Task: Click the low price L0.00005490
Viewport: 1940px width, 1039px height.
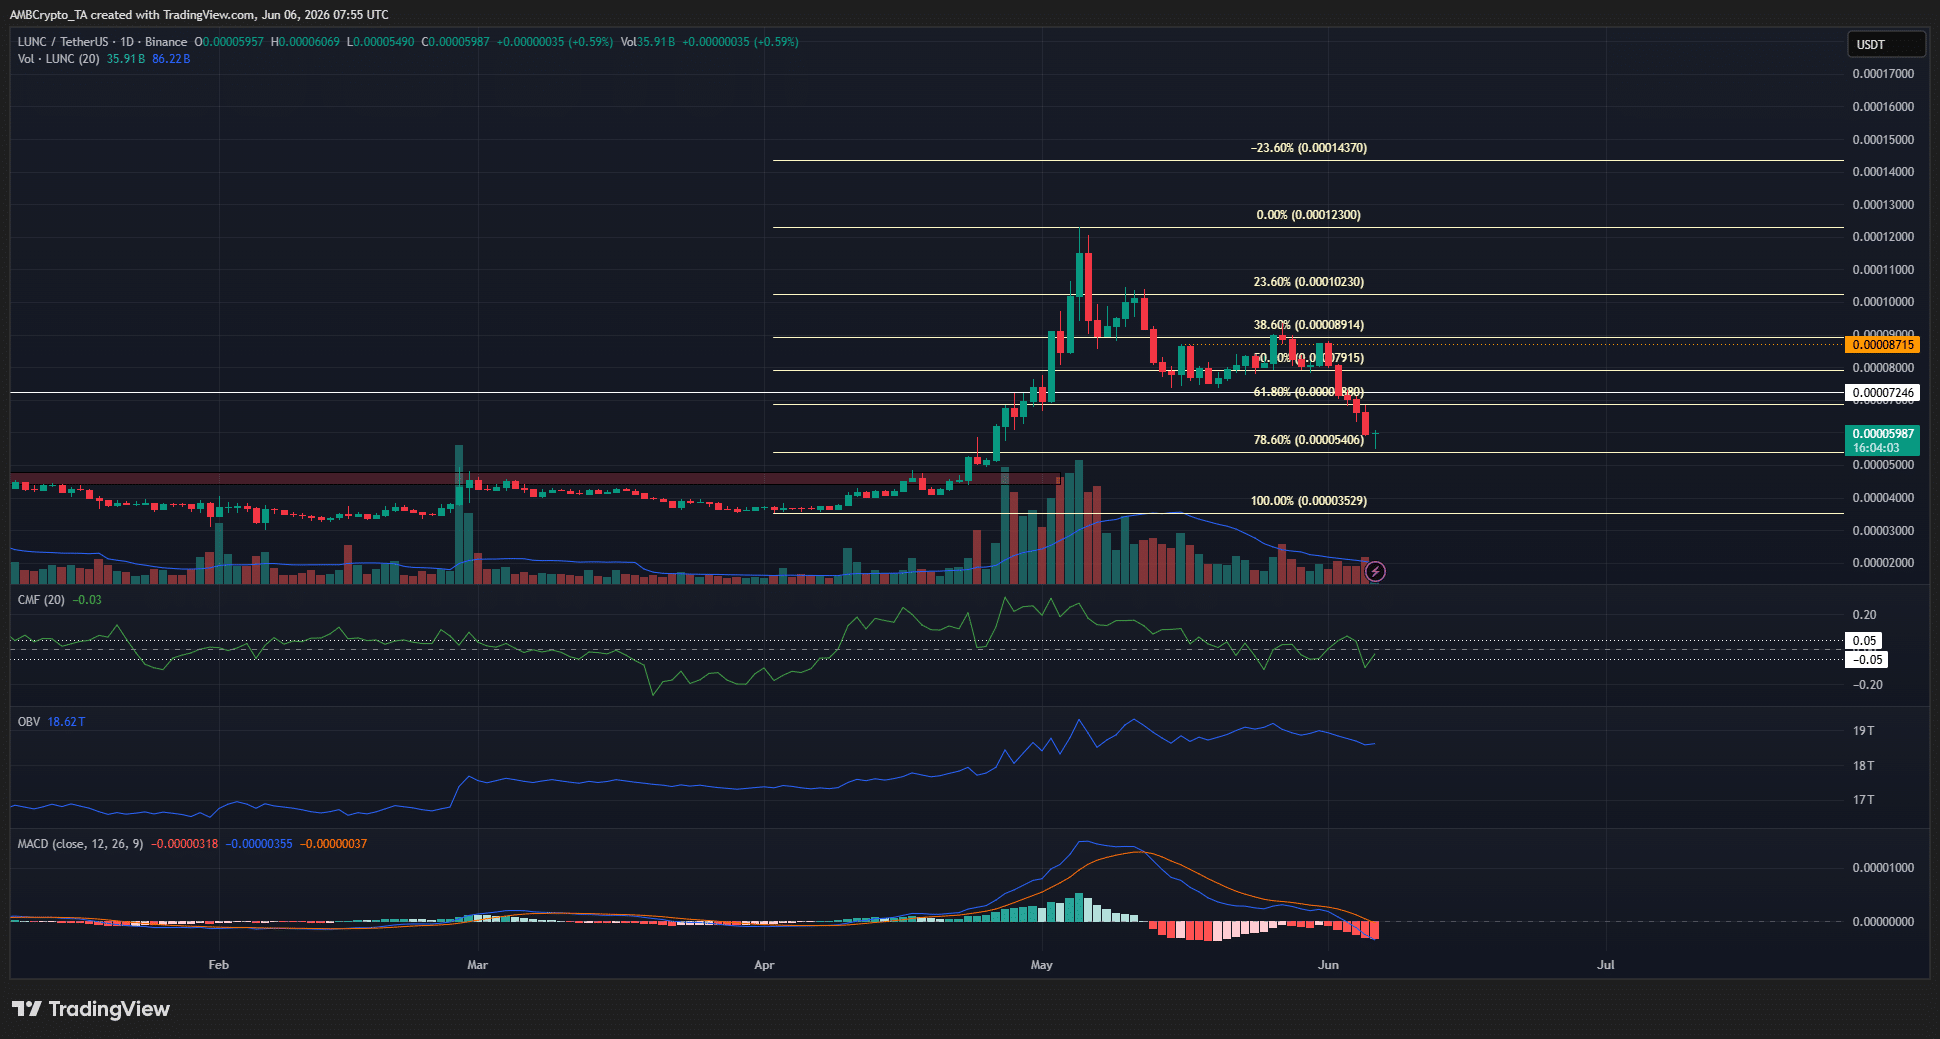Action: pos(381,42)
